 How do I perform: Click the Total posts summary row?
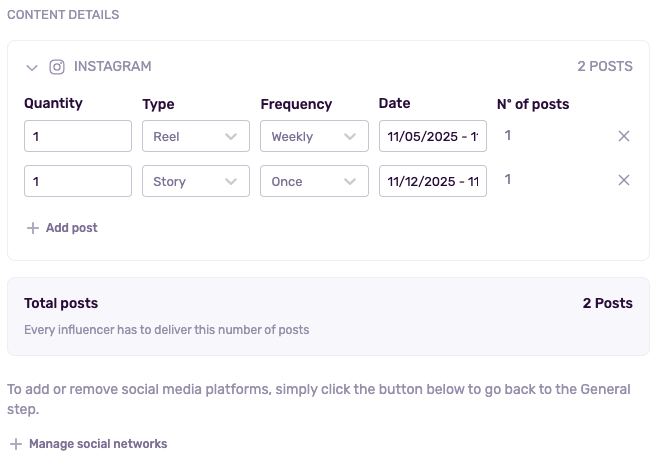click(x=328, y=315)
